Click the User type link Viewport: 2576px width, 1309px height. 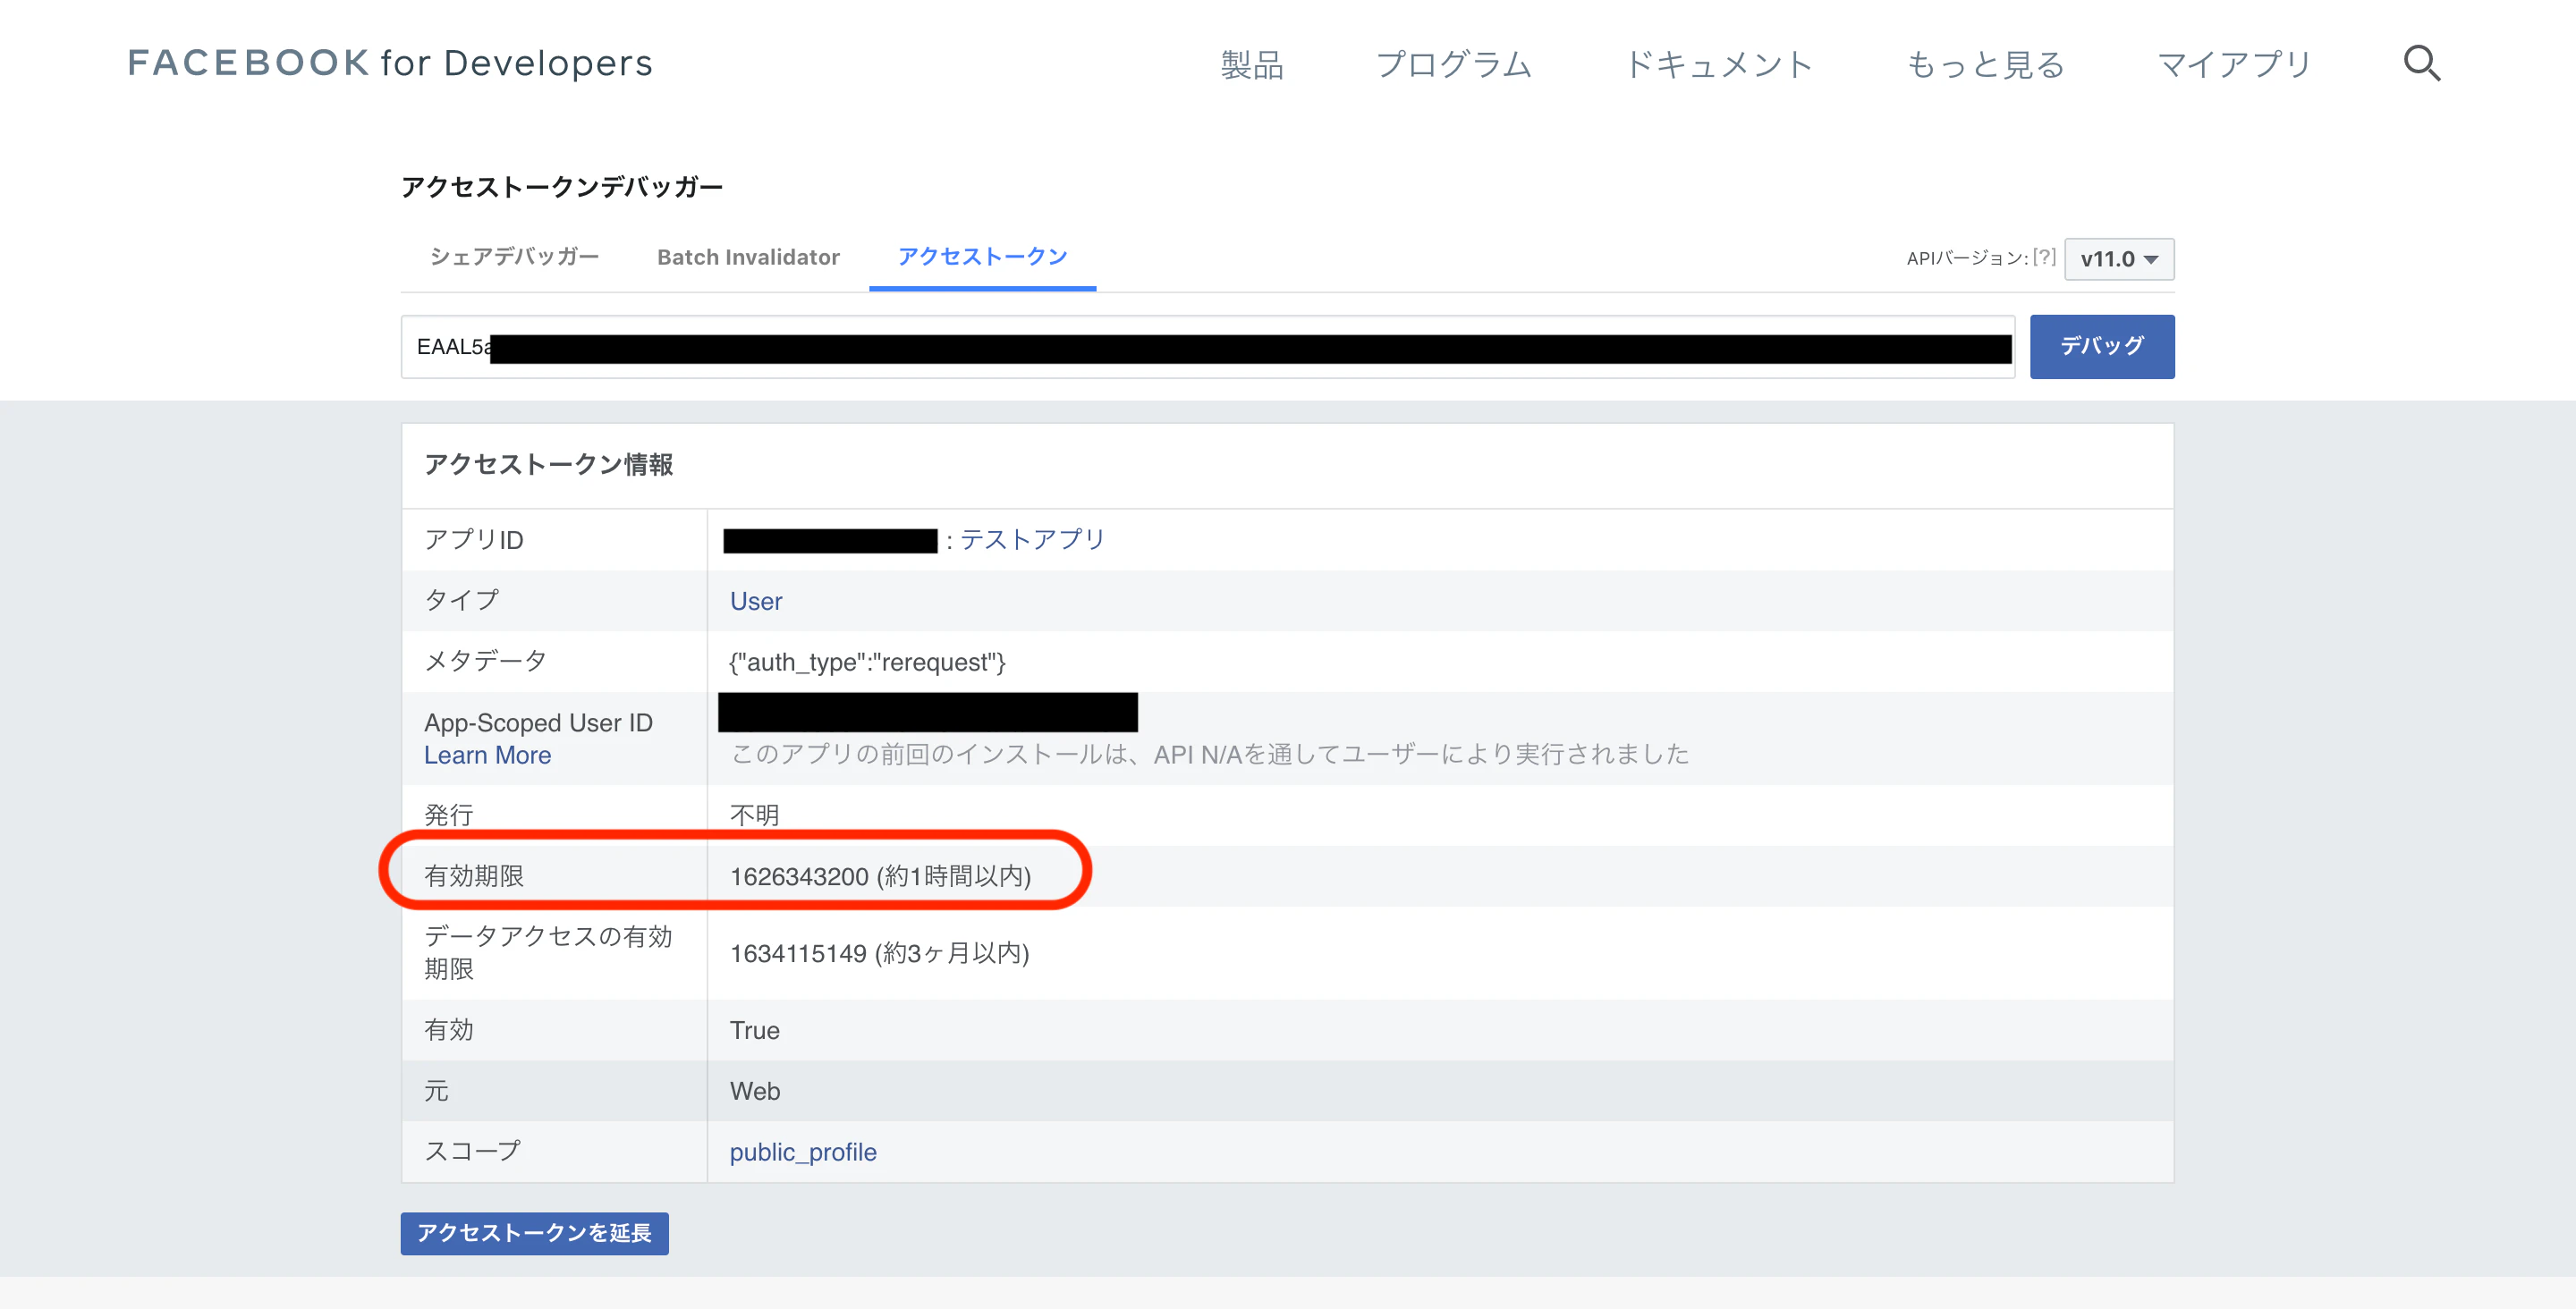coord(756,601)
